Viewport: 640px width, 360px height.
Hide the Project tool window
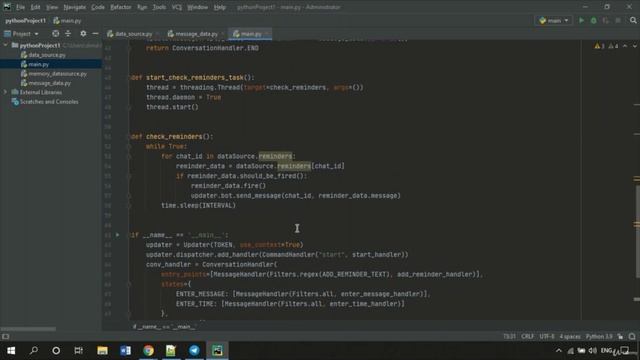pos(95,34)
